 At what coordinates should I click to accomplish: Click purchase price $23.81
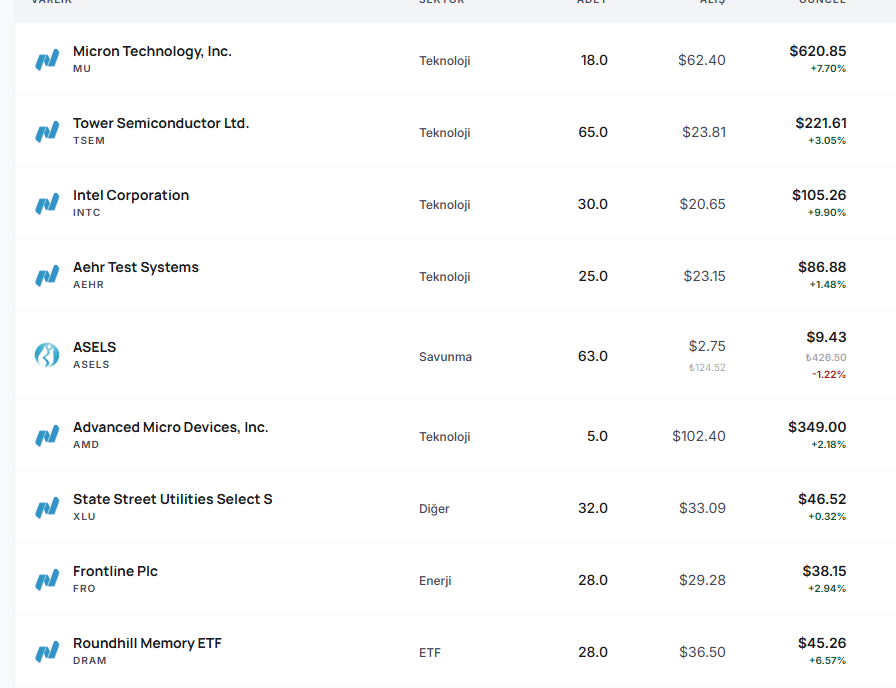[704, 132]
